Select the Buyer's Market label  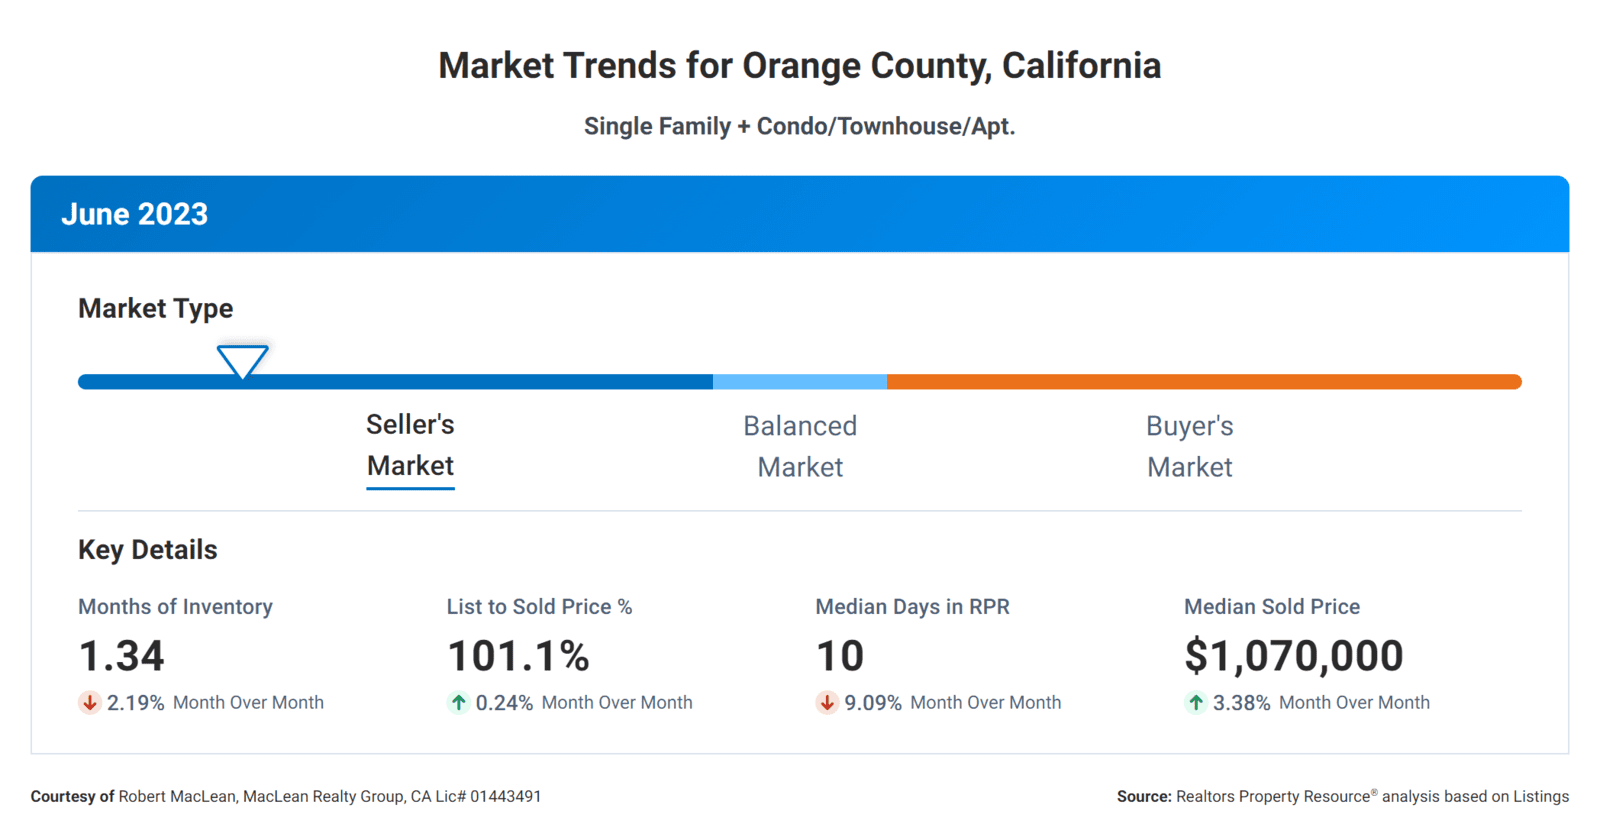(x=1189, y=447)
